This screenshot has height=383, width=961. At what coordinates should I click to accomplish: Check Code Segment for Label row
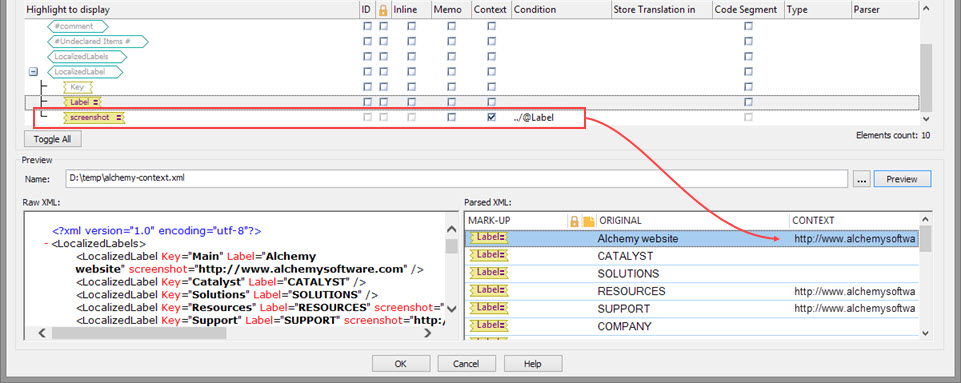point(748,102)
